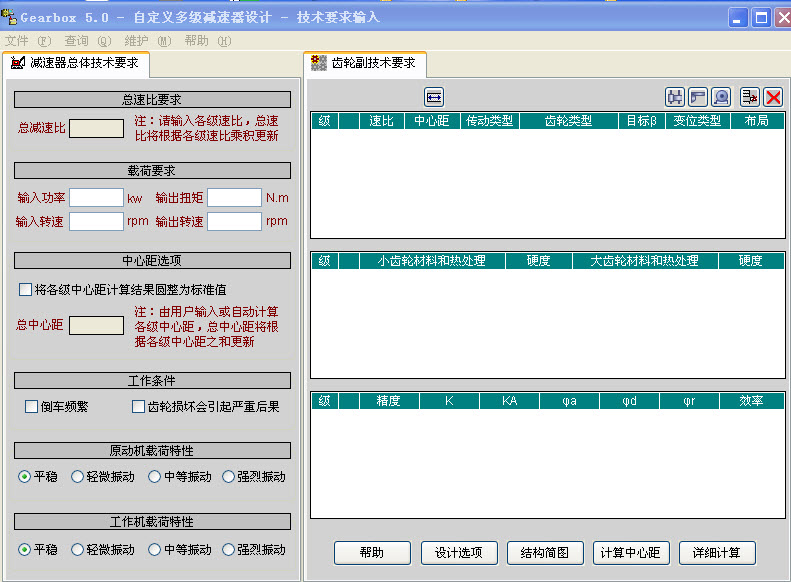Click the red X clear-all icon
The image size is (791, 582).
tap(773, 97)
